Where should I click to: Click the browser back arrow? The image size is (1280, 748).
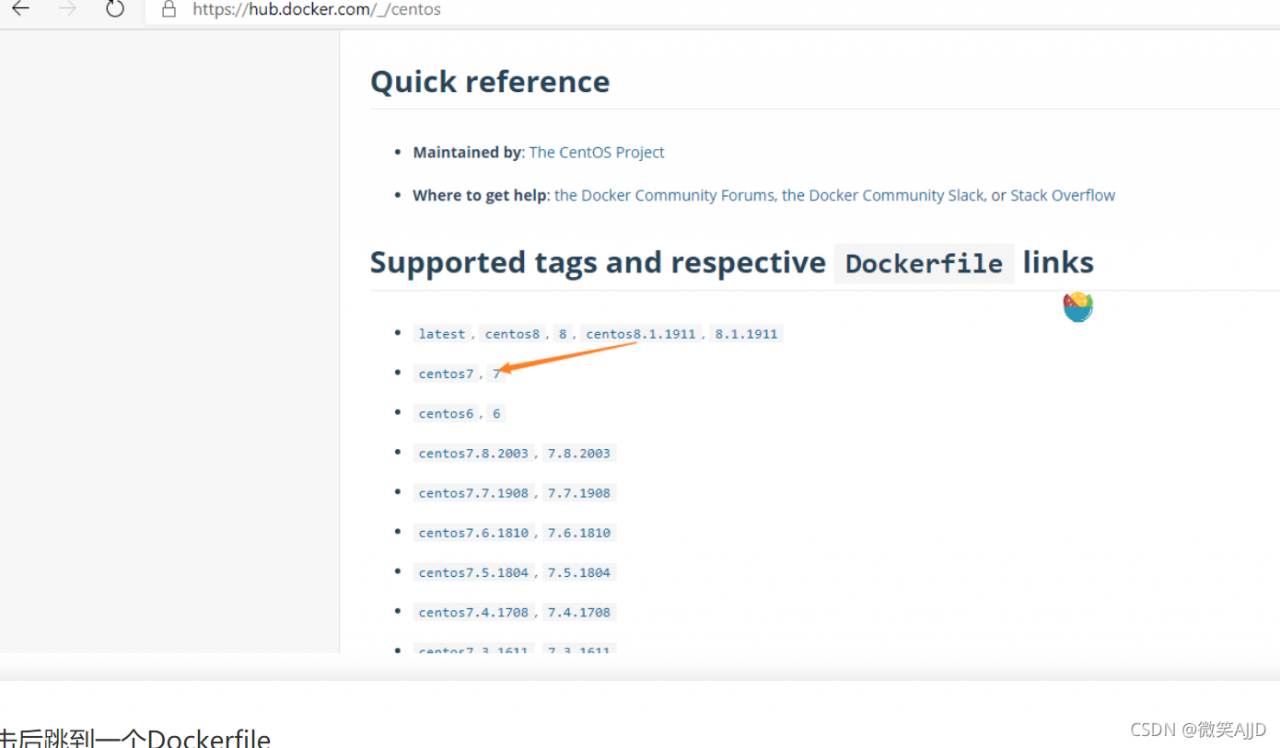(20, 9)
